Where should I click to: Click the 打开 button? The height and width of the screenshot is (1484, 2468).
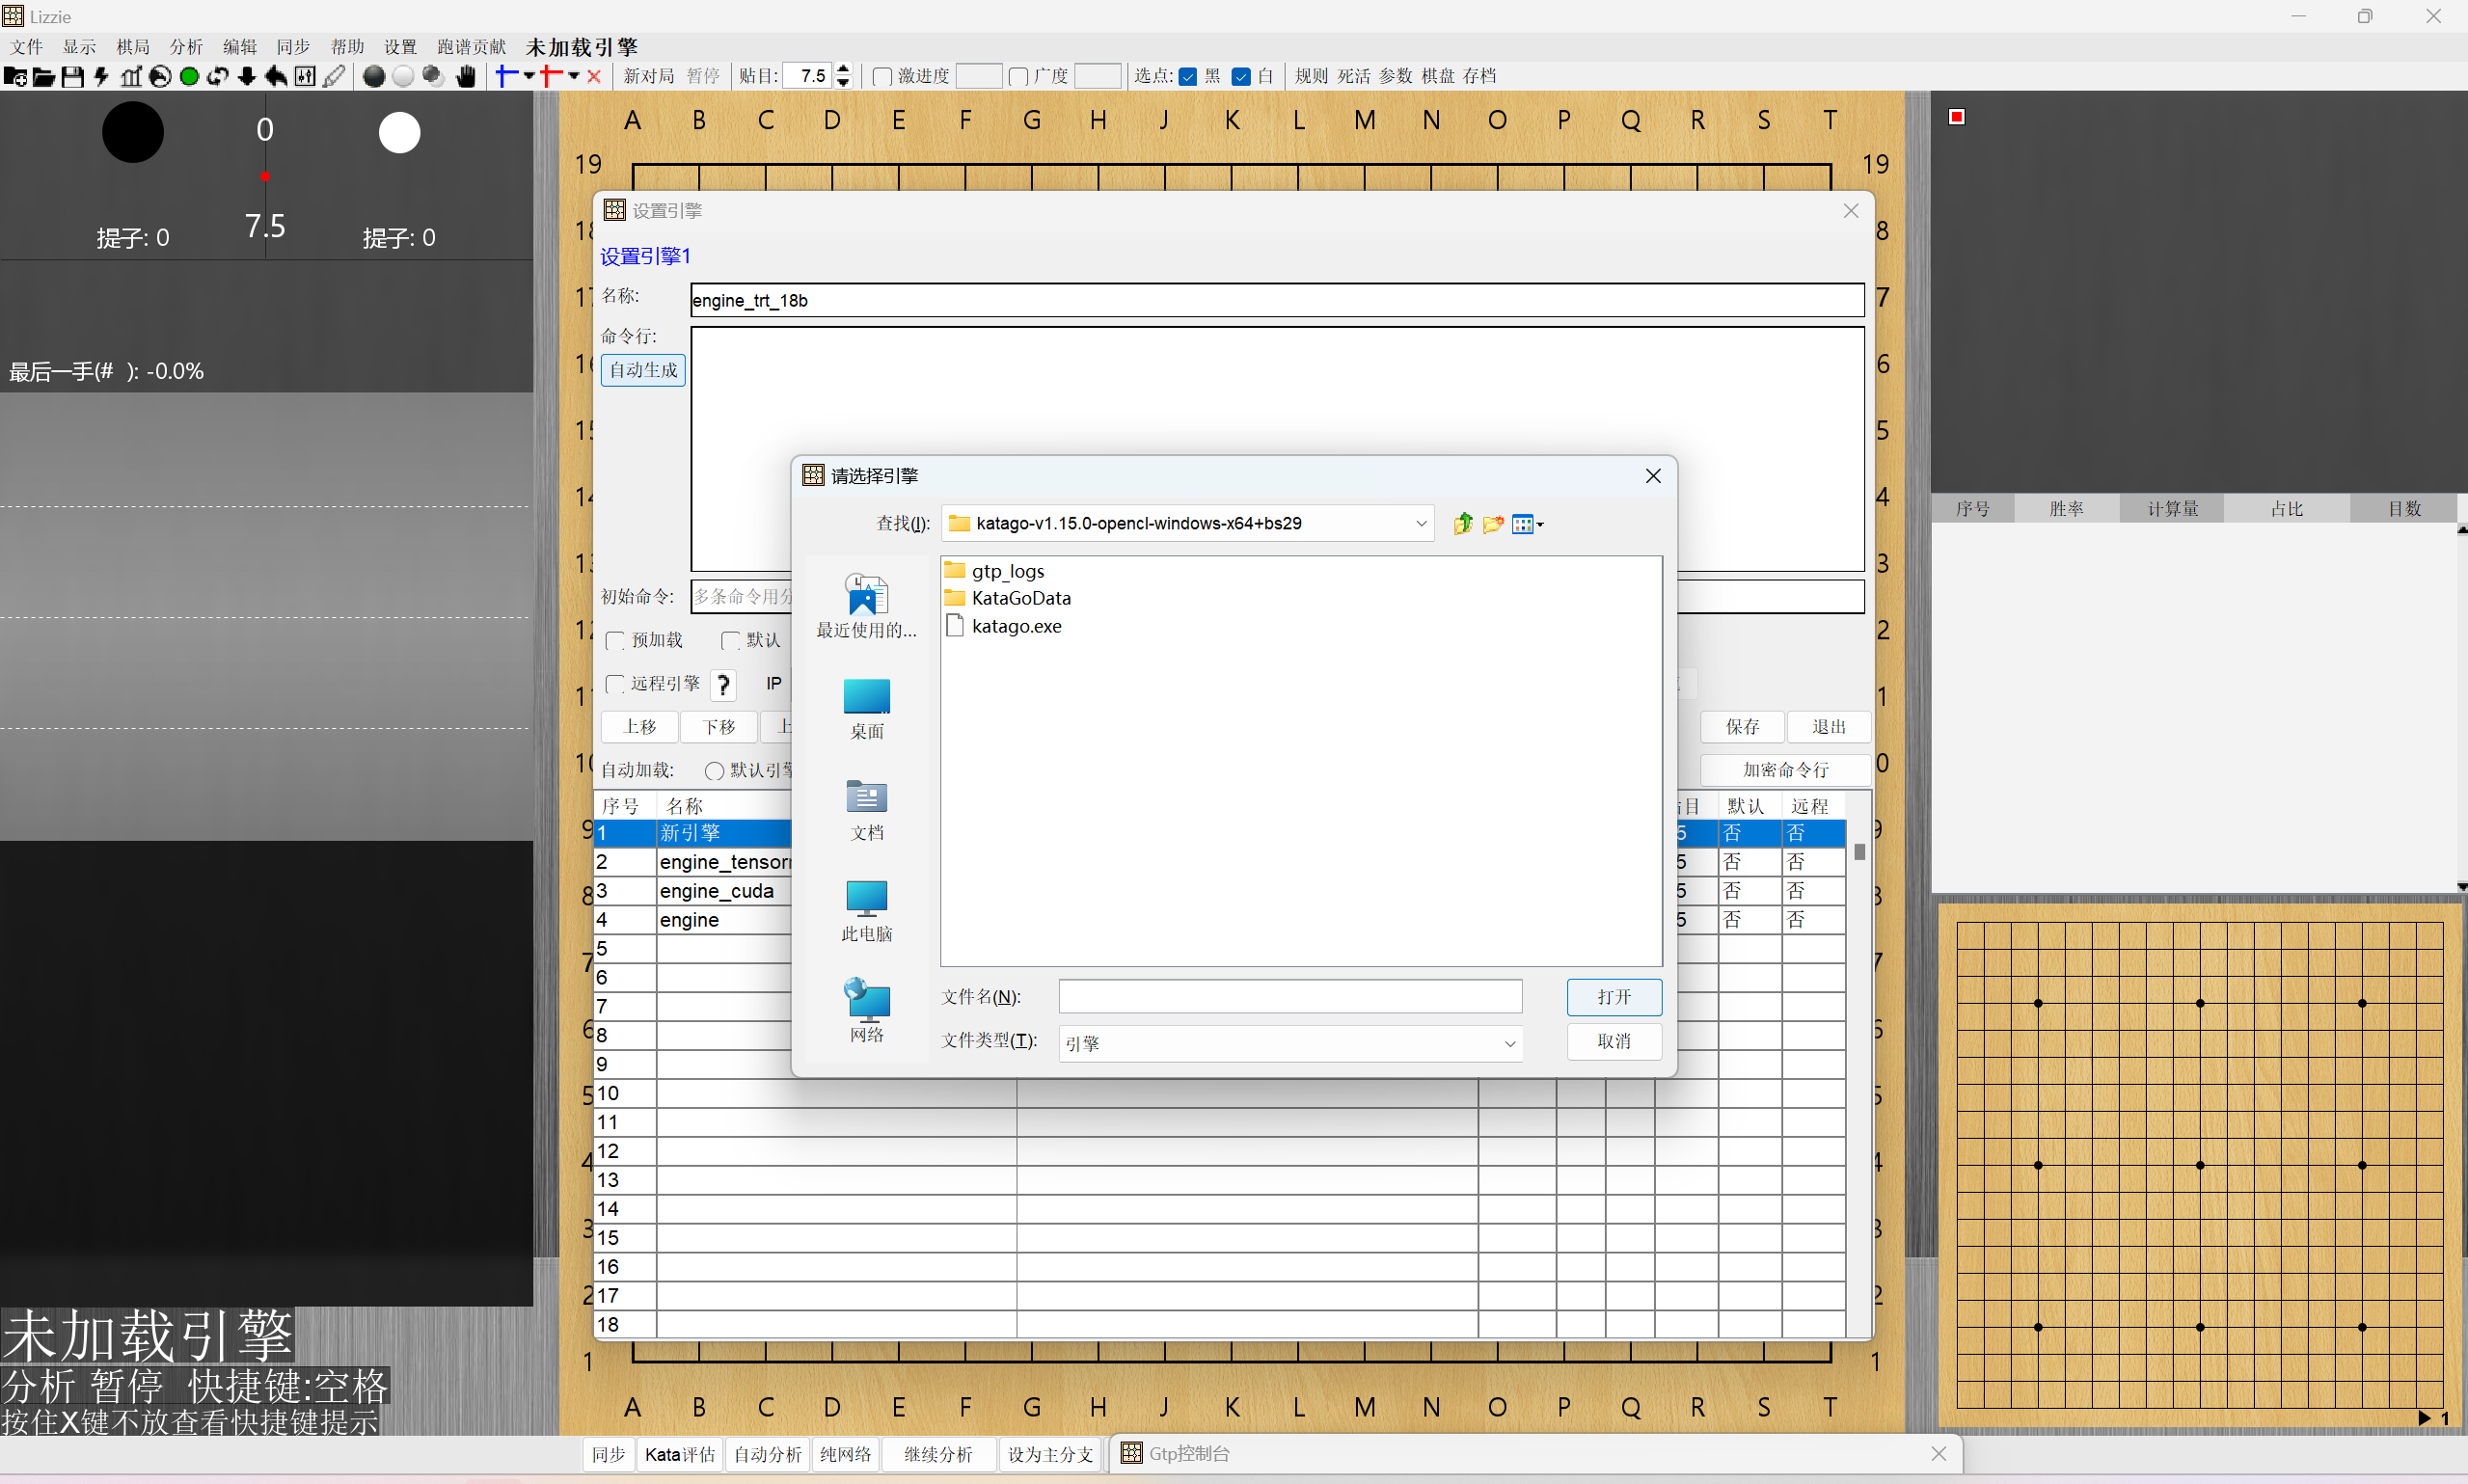(x=1613, y=996)
